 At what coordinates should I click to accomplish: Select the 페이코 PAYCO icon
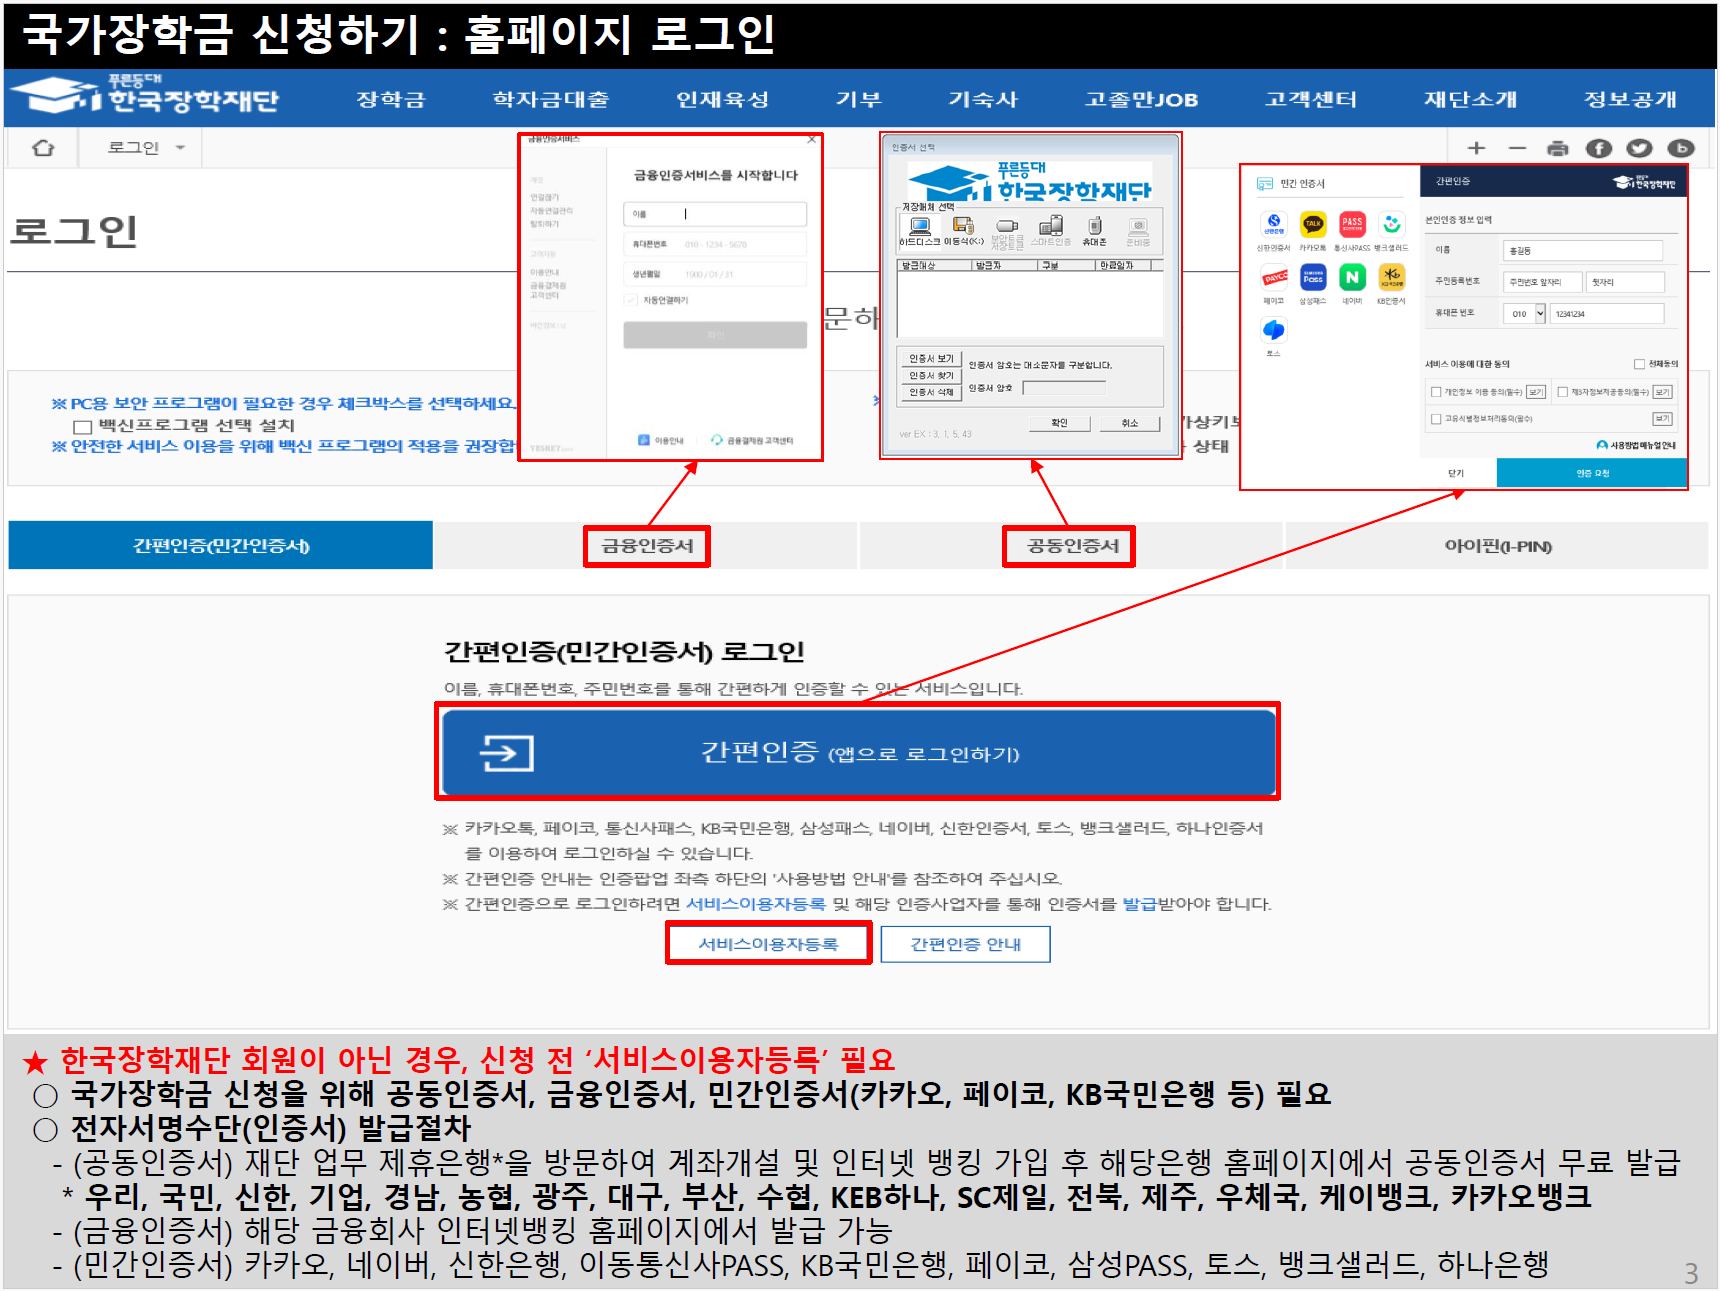[1273, 277]
